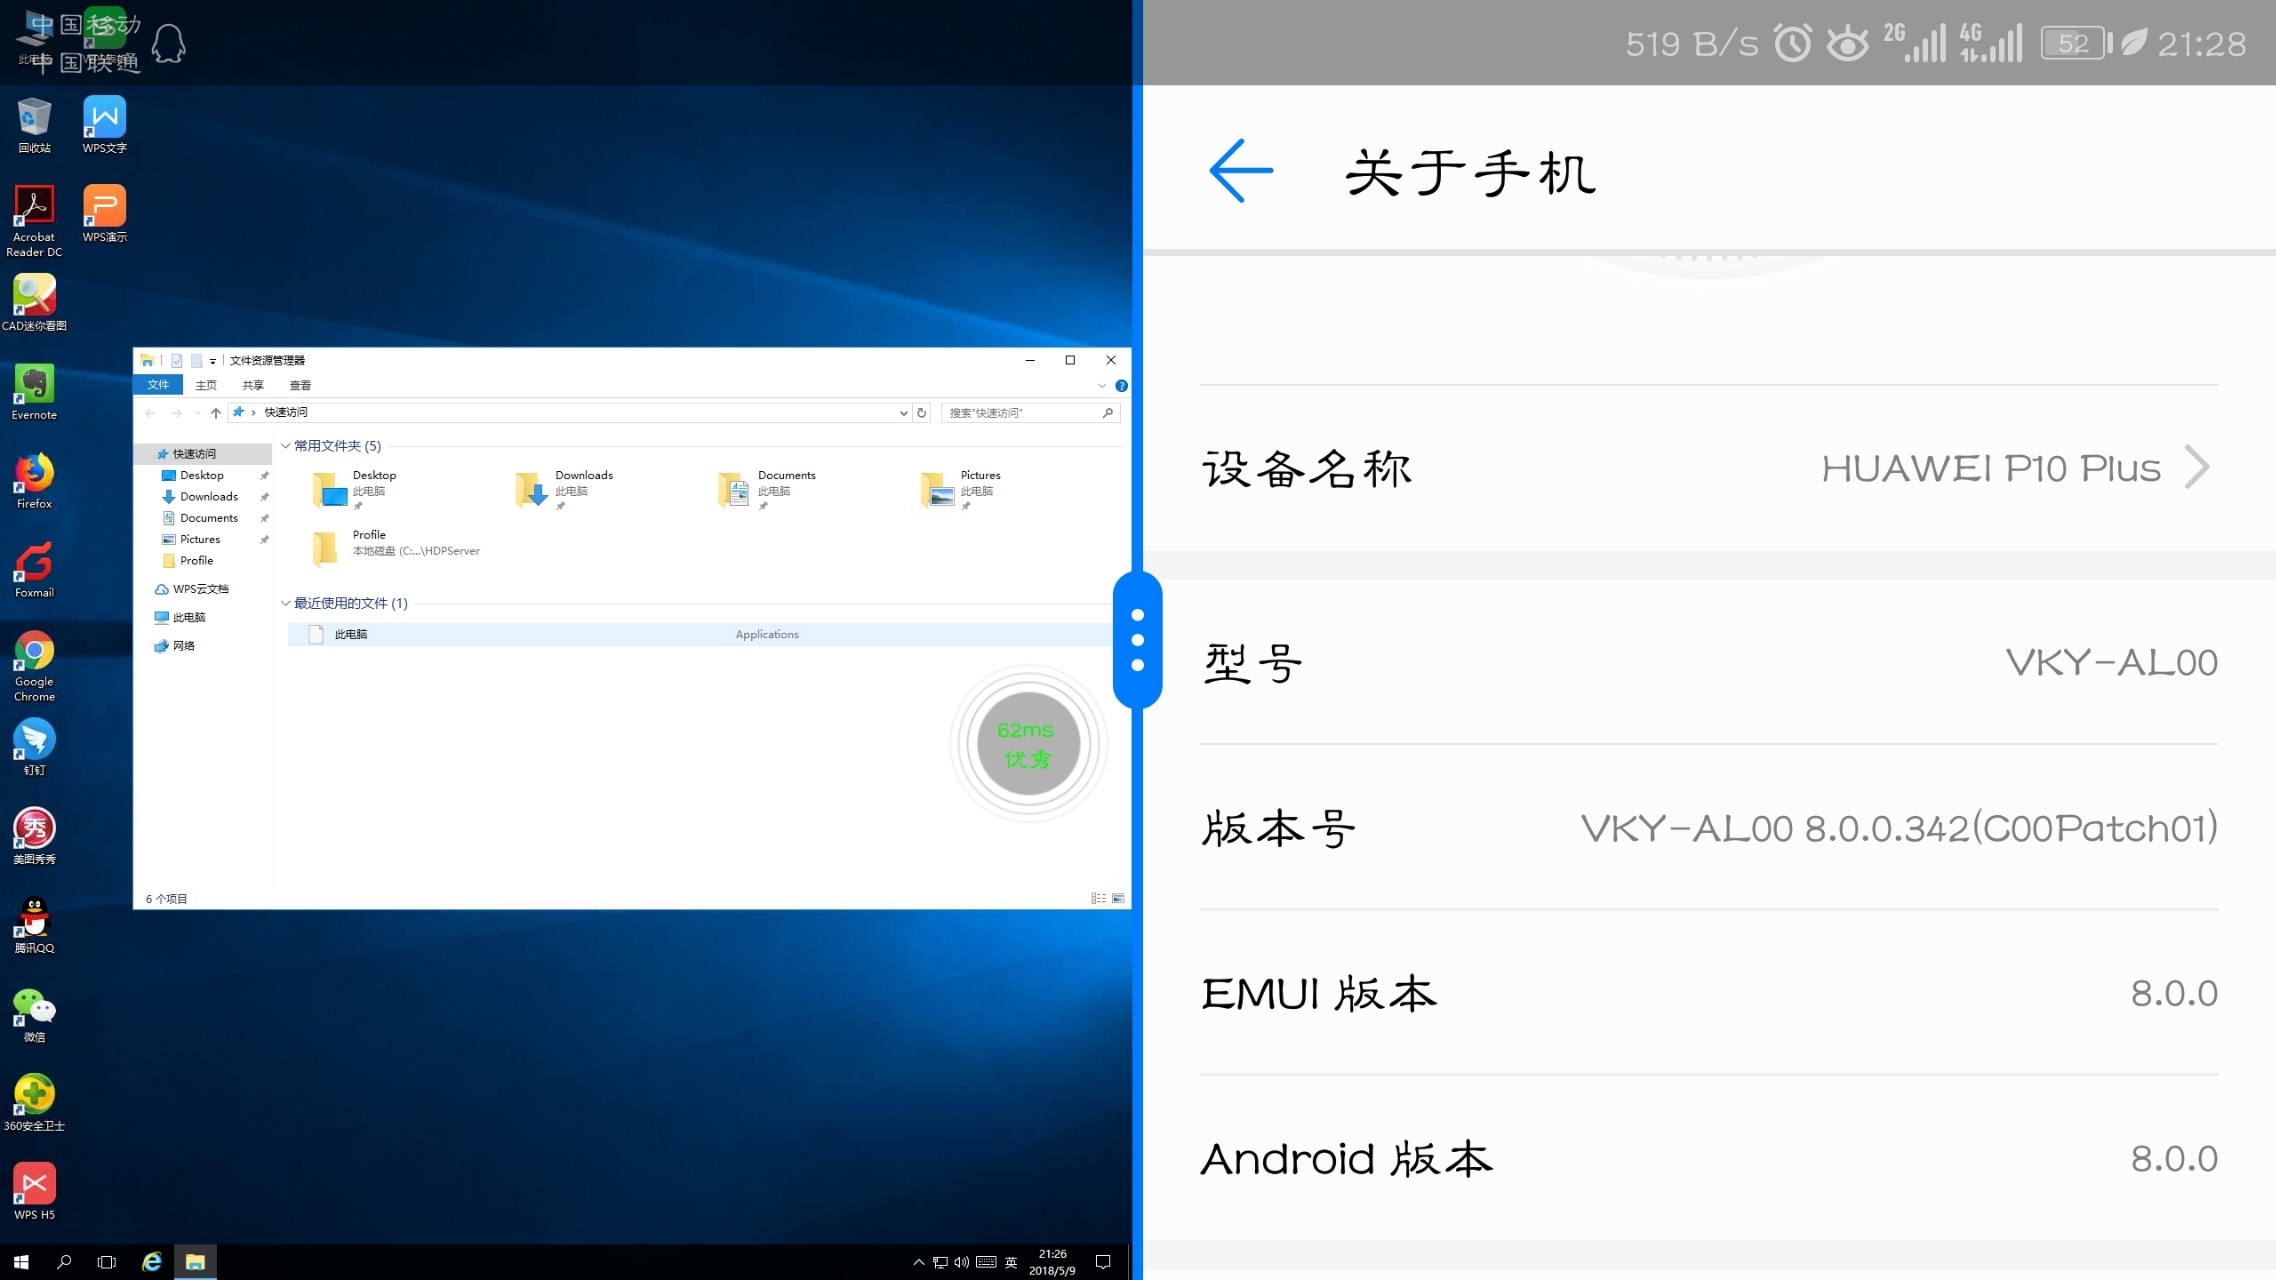Open 美图秀秀 desktop shortcut

34,836
